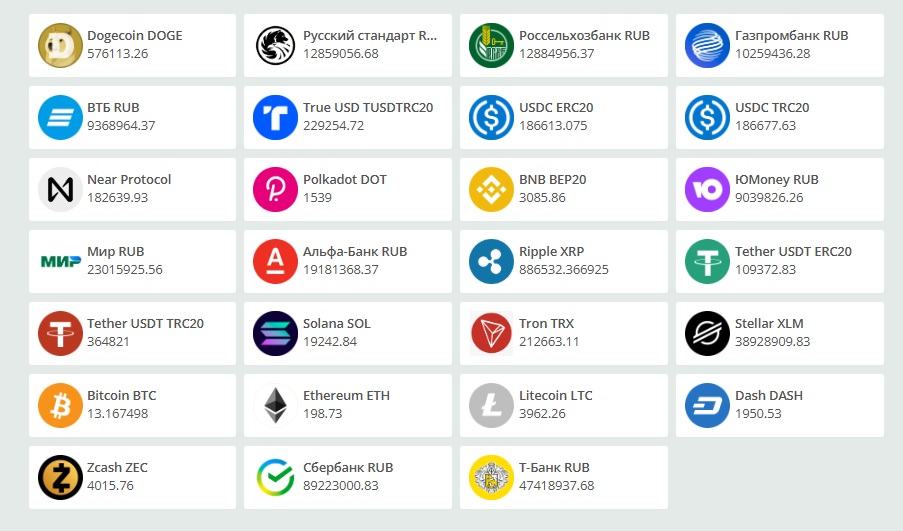Select the Bitcoin BTC orange logo
The width and height of the screenshot is (903, 531).
tap(60, 405)
